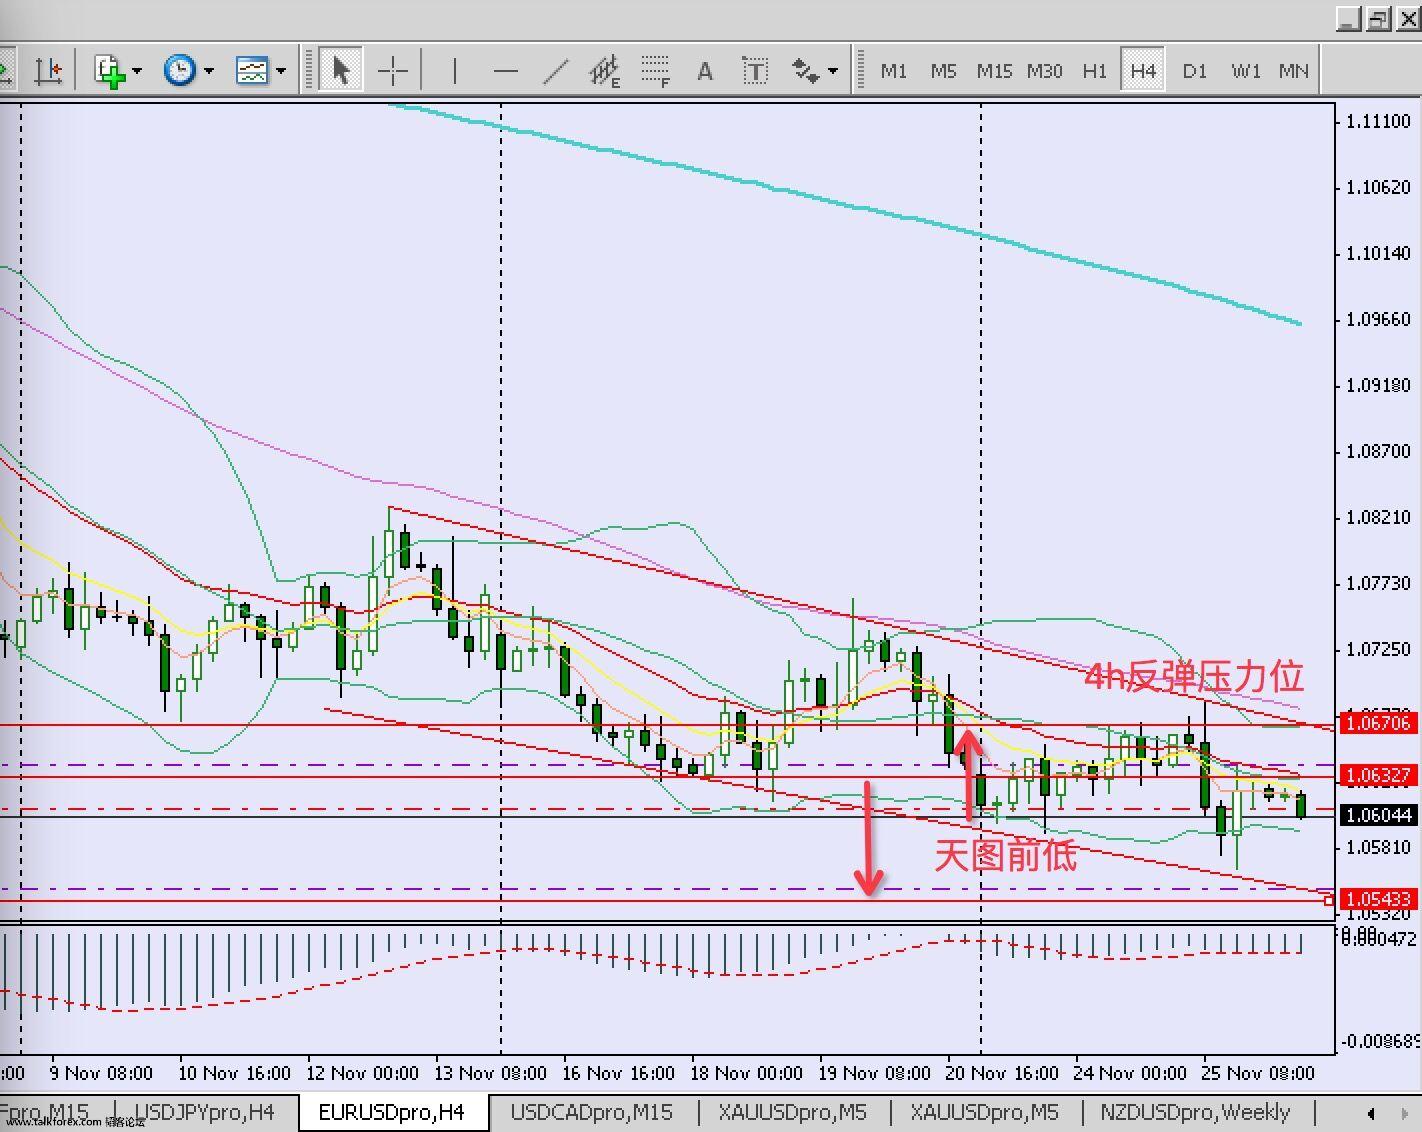This screenshot has width=1422, height=1132.
Task: Expand the arrows tool dropdown
Action: [833, 71]
